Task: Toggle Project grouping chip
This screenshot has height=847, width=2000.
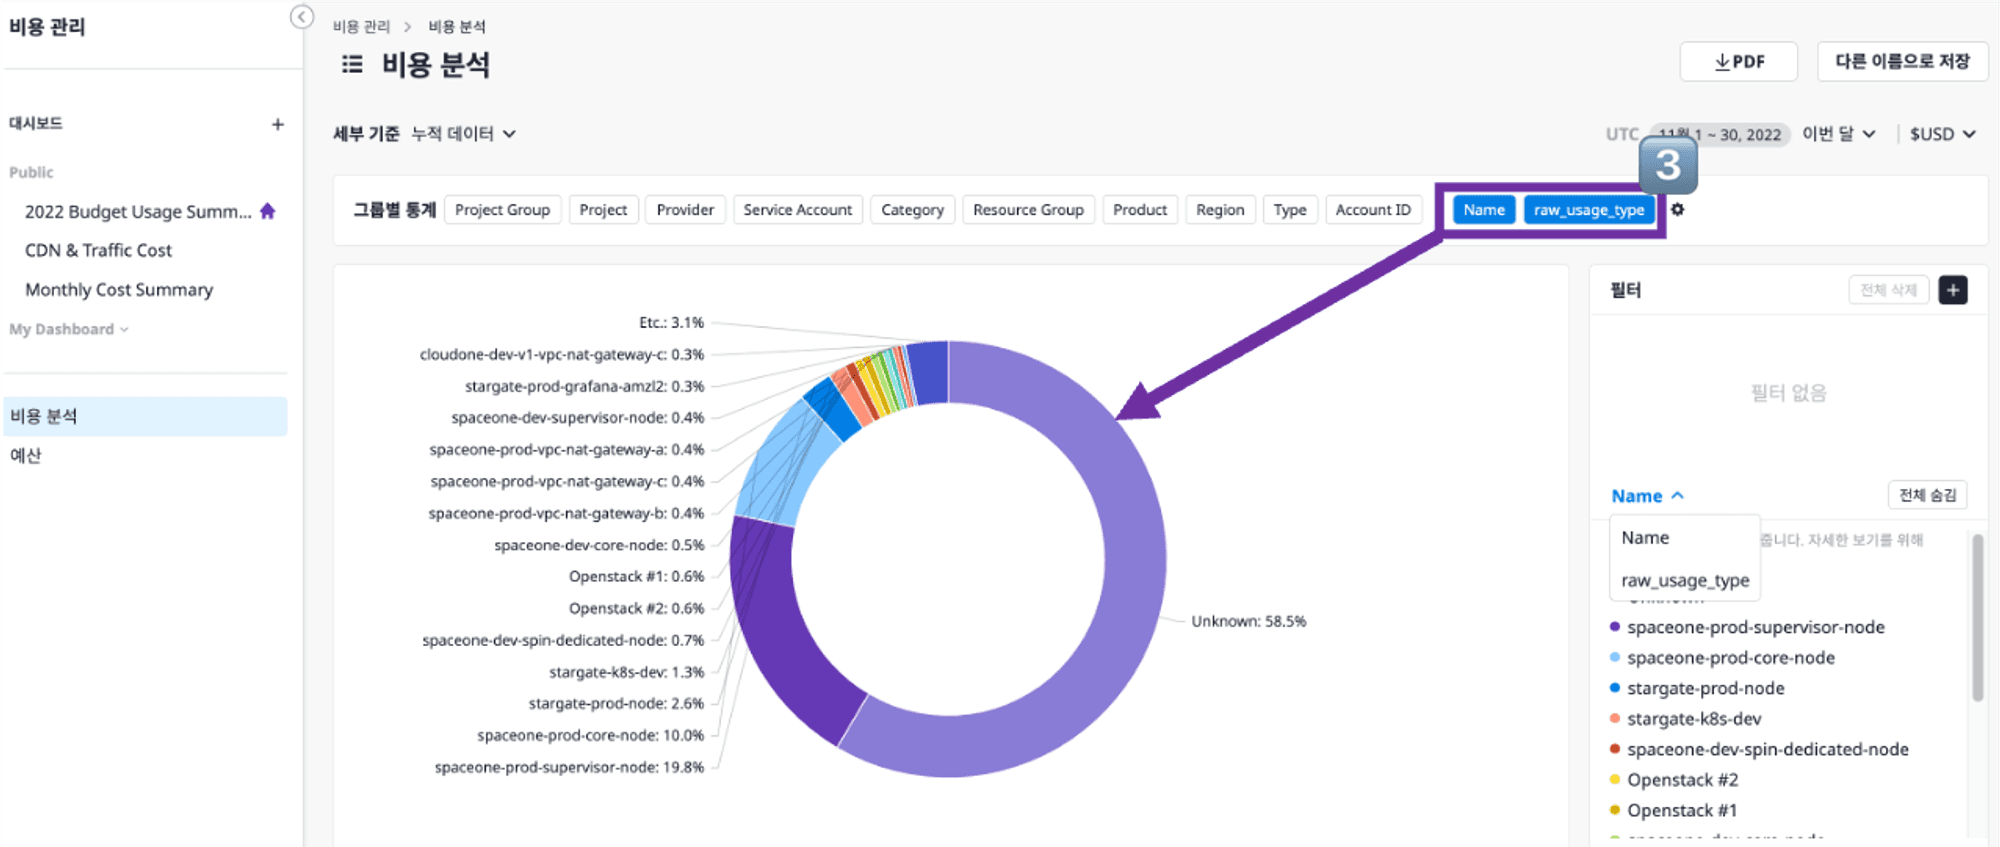Action: (x=603, y=210)
